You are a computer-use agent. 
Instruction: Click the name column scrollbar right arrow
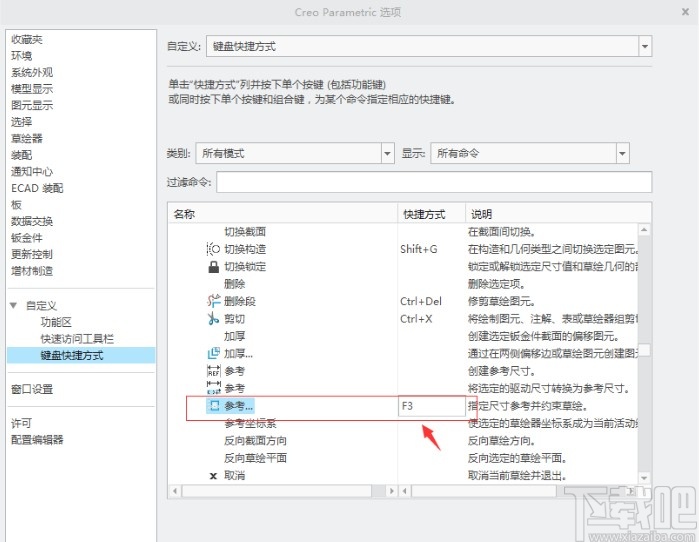point(391,491)
